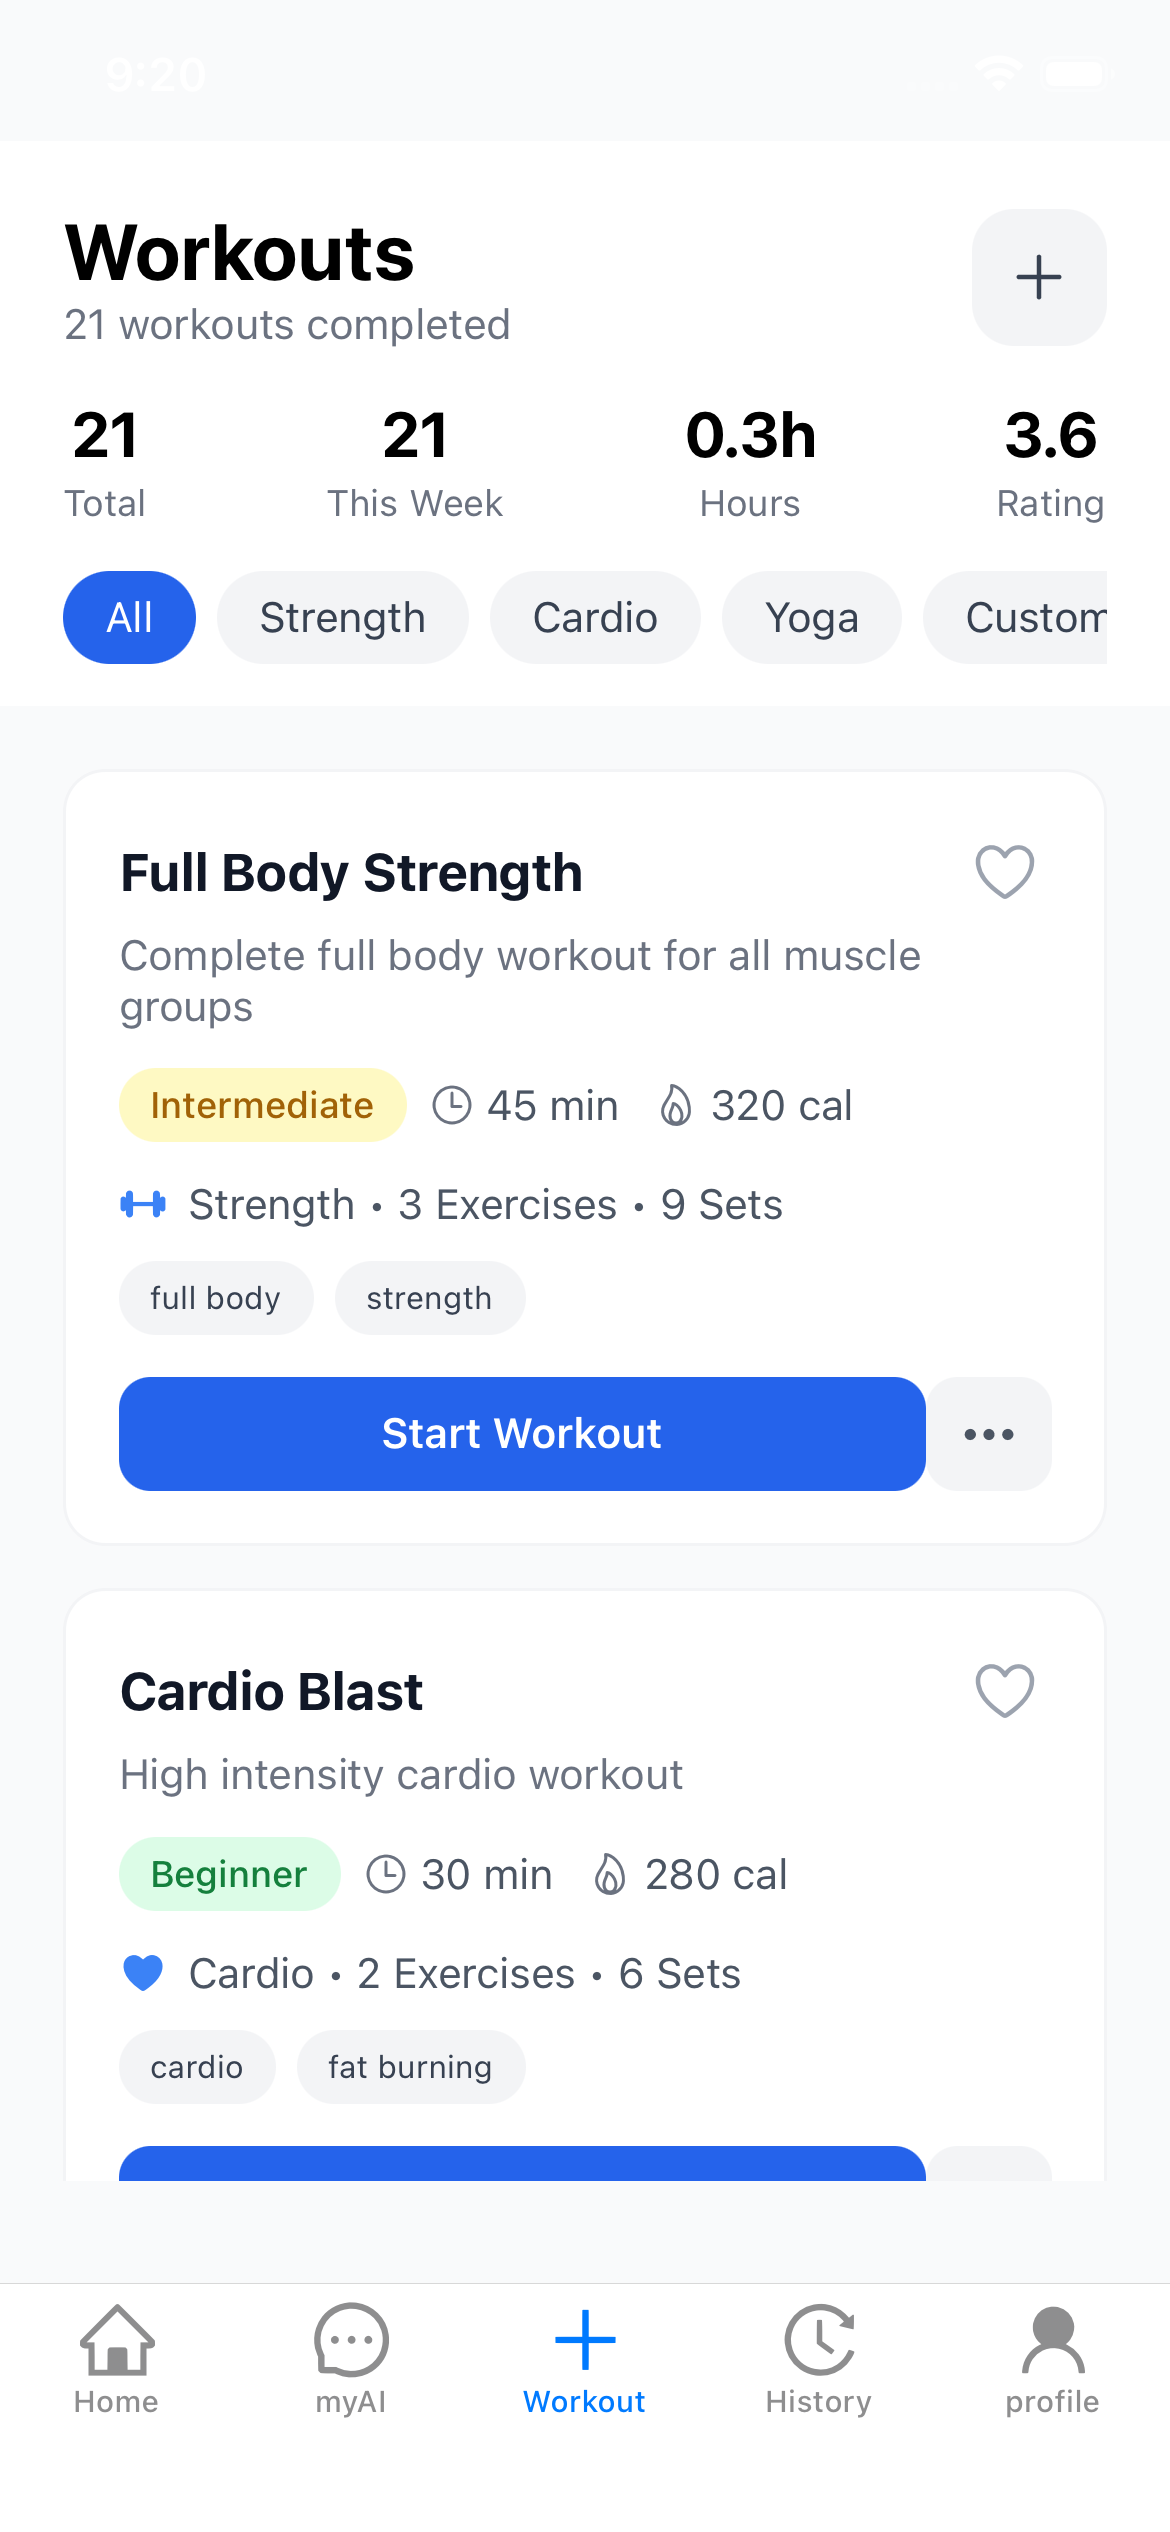Show Custom workouts filter
1170x2532 pixels.
pos(1030,618)
